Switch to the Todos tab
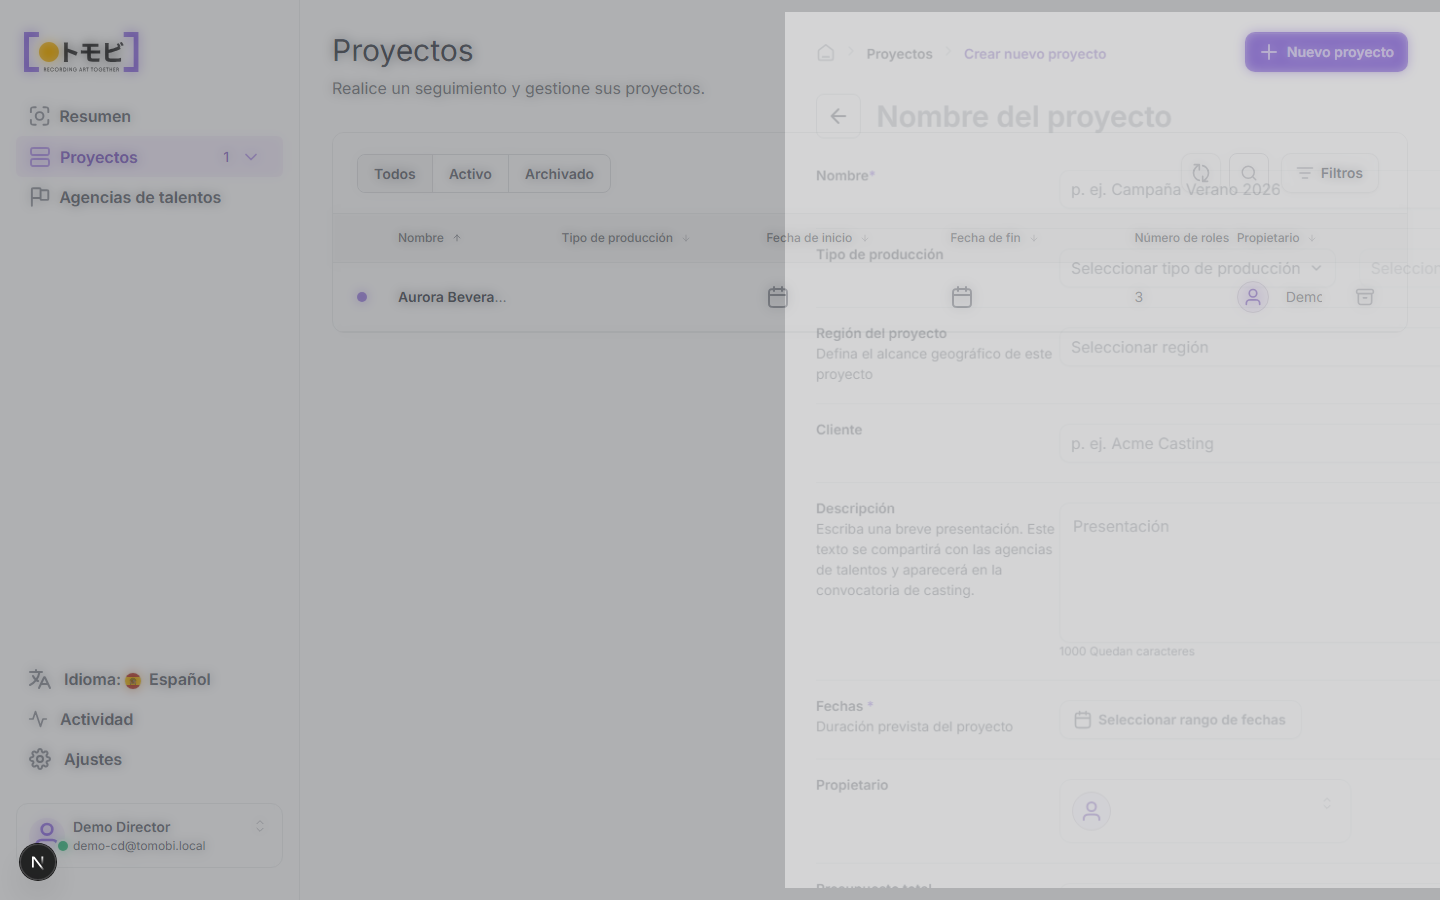 click(395, 174)
